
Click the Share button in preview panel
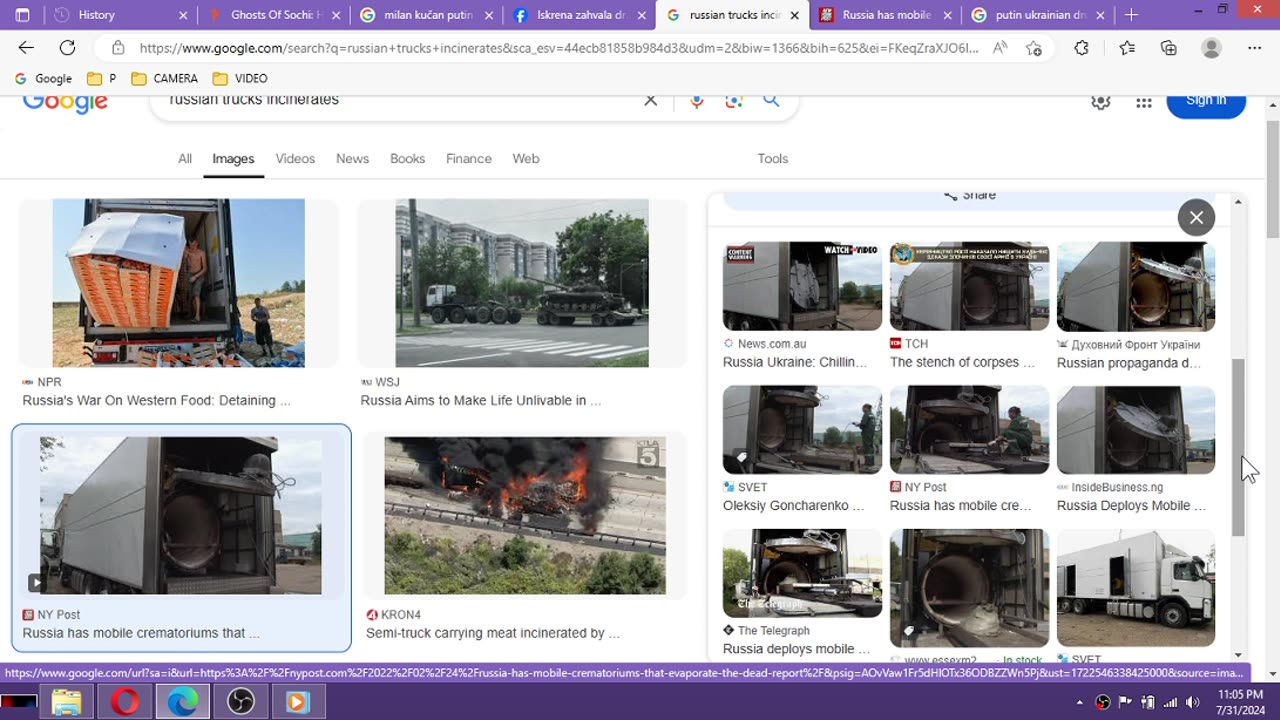tap(969, 197)
